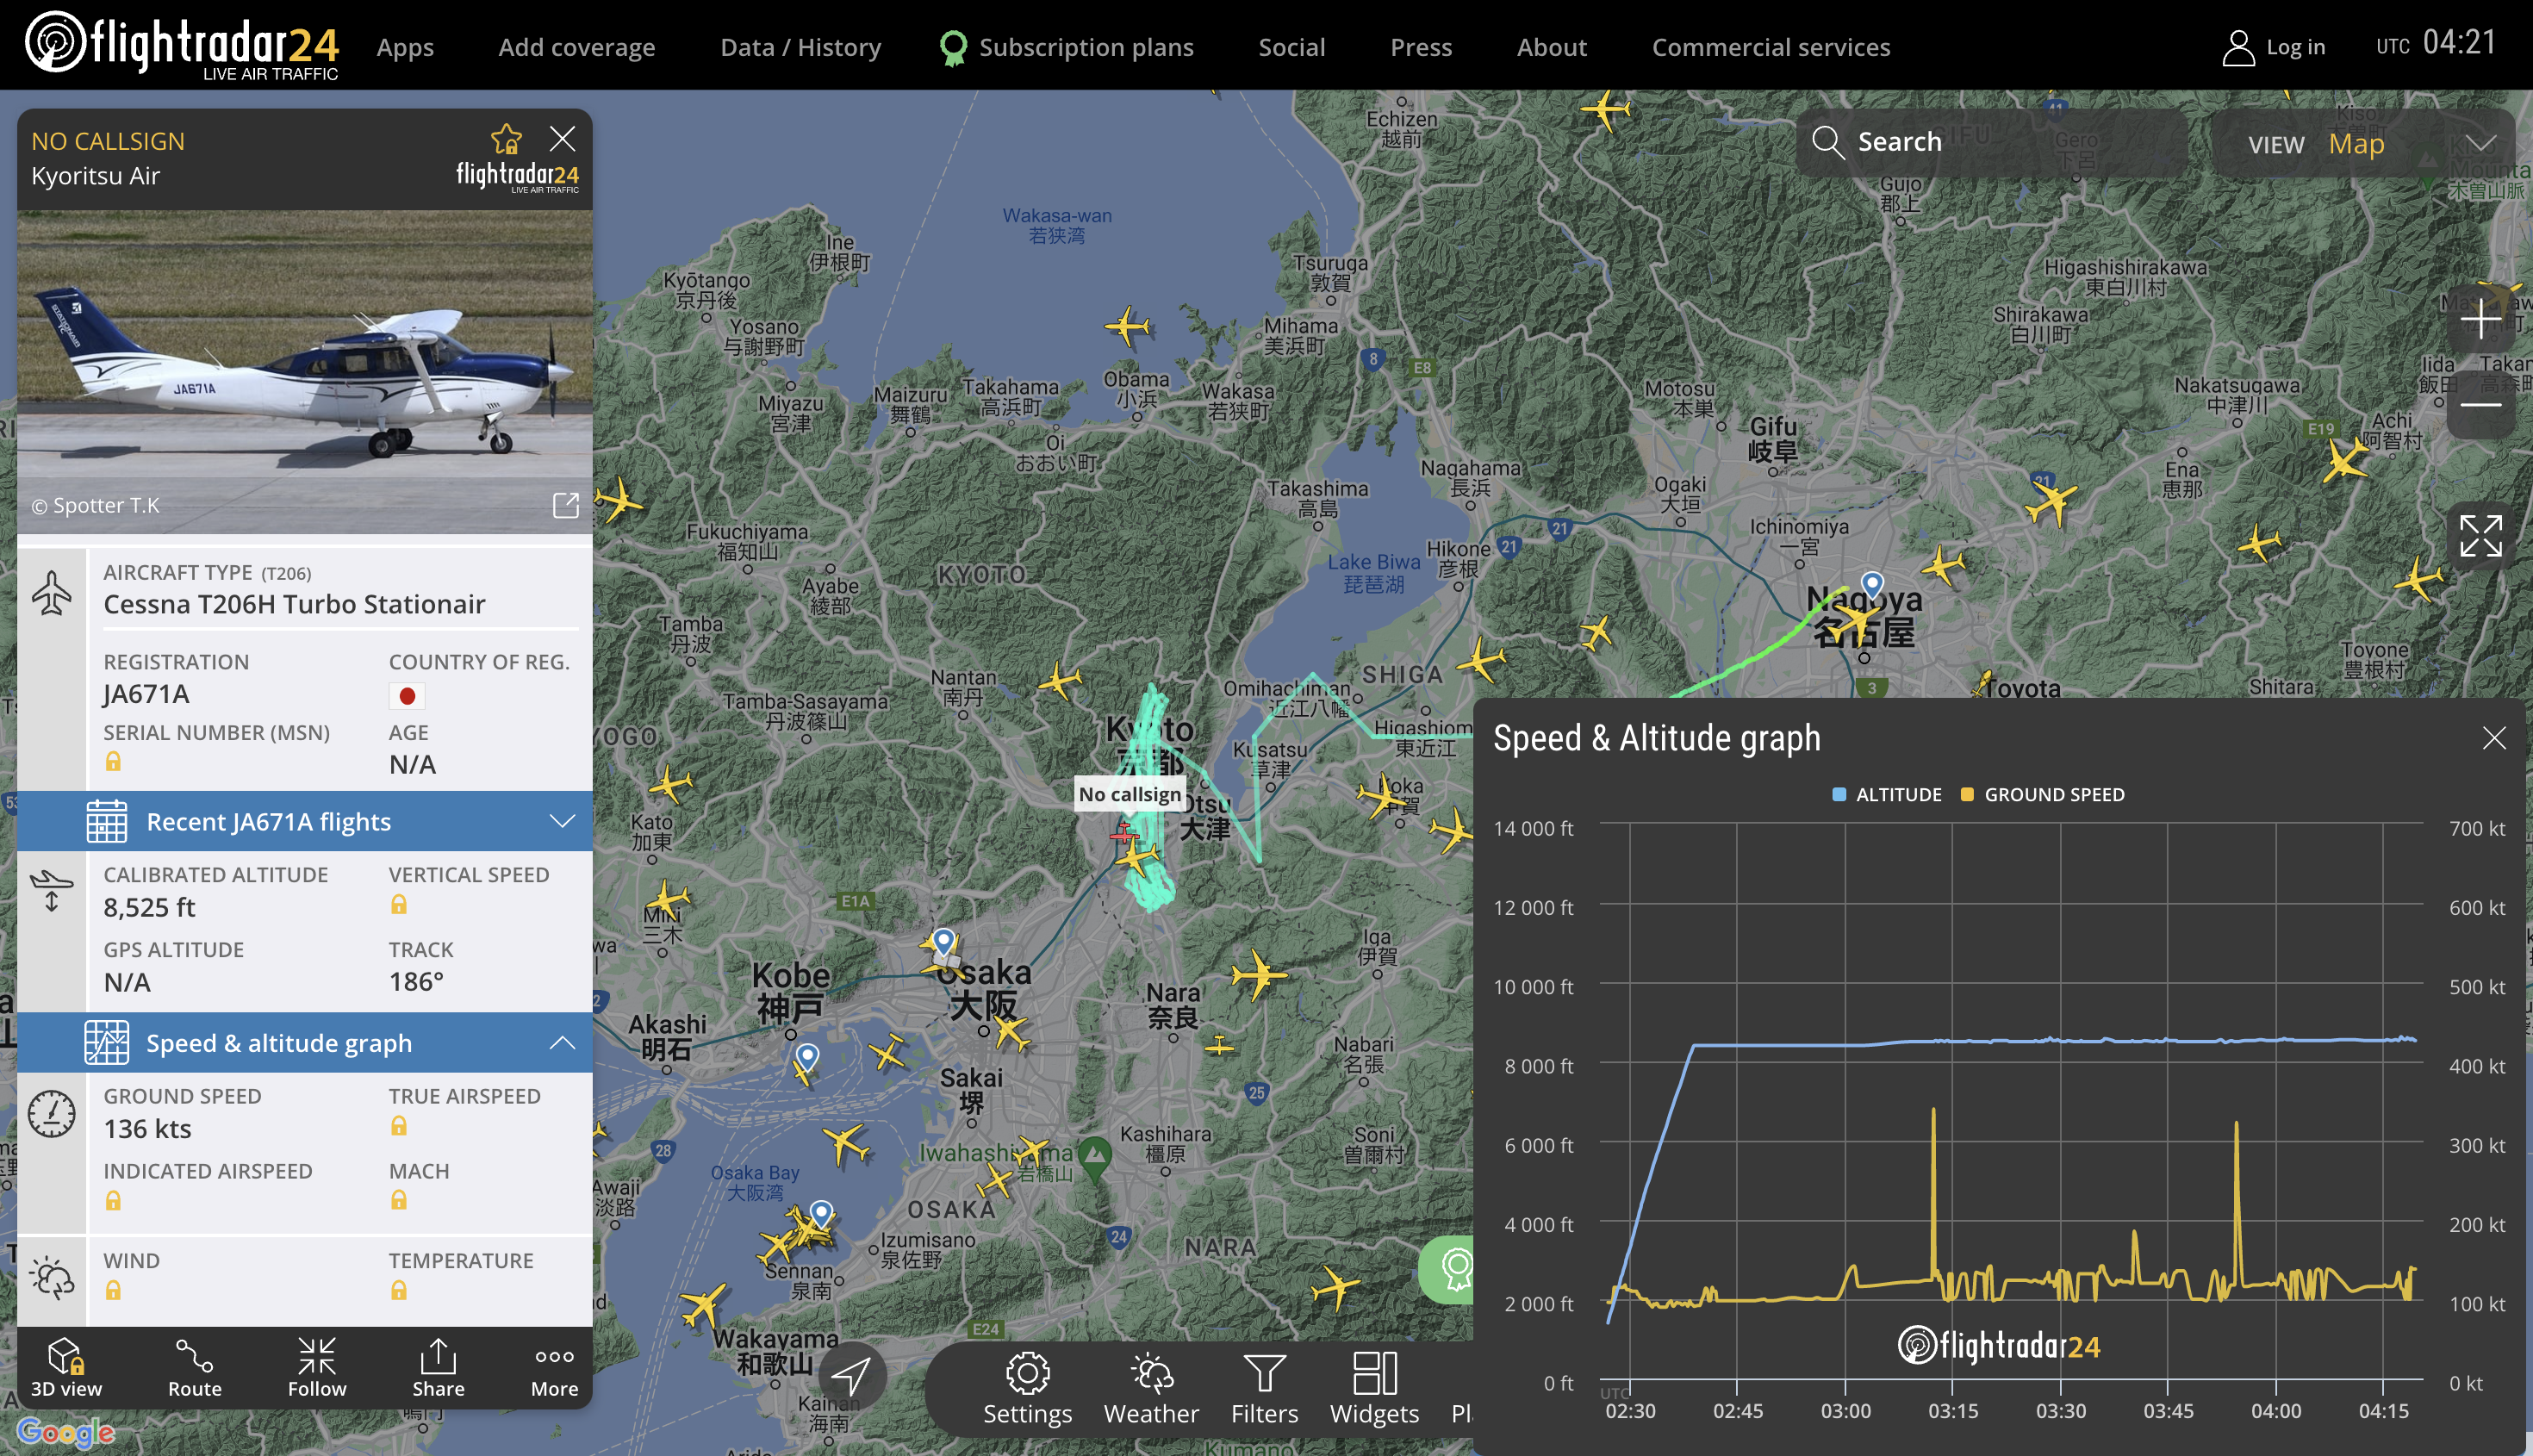The width and height of the screenshot is (2533, 1456).
Task: Click the Japan flag country icon
Action: coord(407,695)
